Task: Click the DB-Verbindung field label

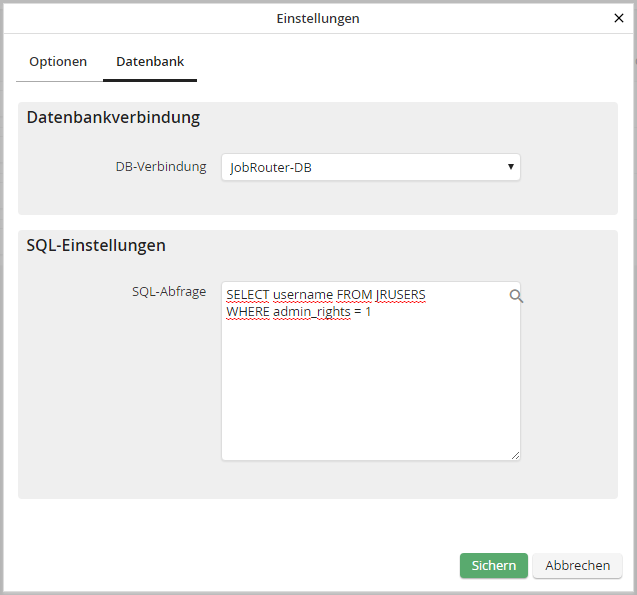Action: (x=160, y=167)
